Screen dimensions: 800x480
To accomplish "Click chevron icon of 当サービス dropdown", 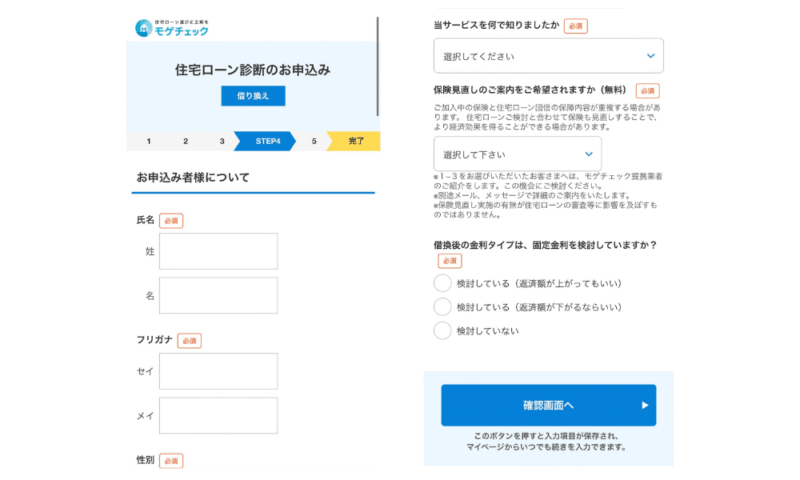I will [x=651, y=56].
